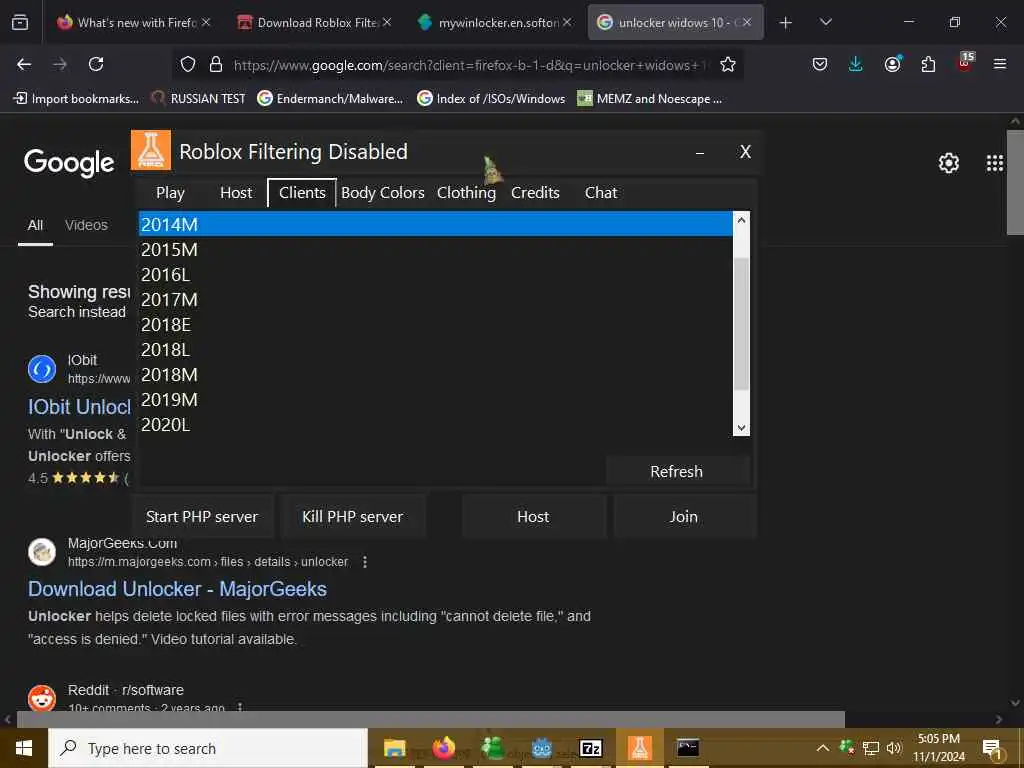This screenshot has width=1024, height=768.
Task: Open the 7-Zip taskbar icon
Action: (x=590, y=748)
